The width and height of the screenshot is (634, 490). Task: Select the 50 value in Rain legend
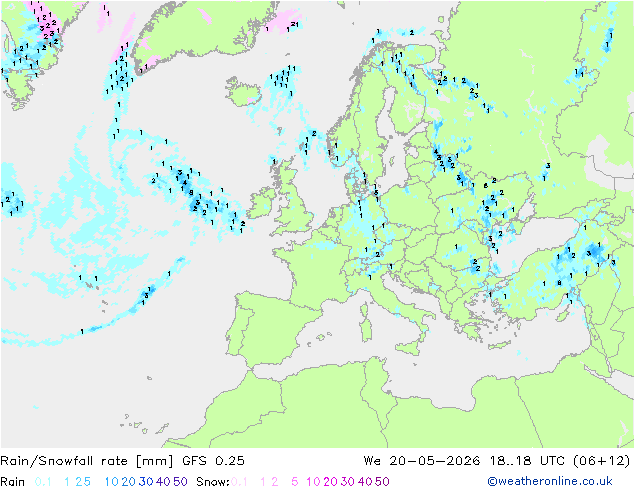(180, 482)
